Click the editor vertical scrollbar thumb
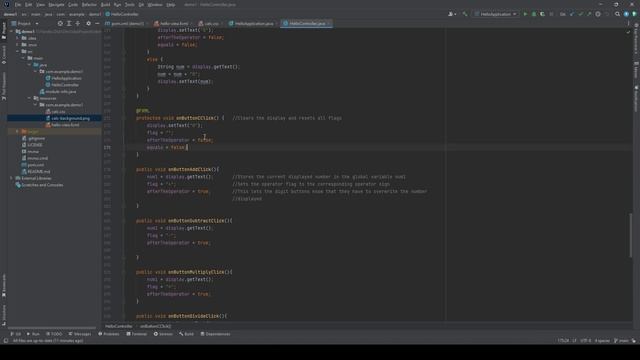 tap(631, 235)
